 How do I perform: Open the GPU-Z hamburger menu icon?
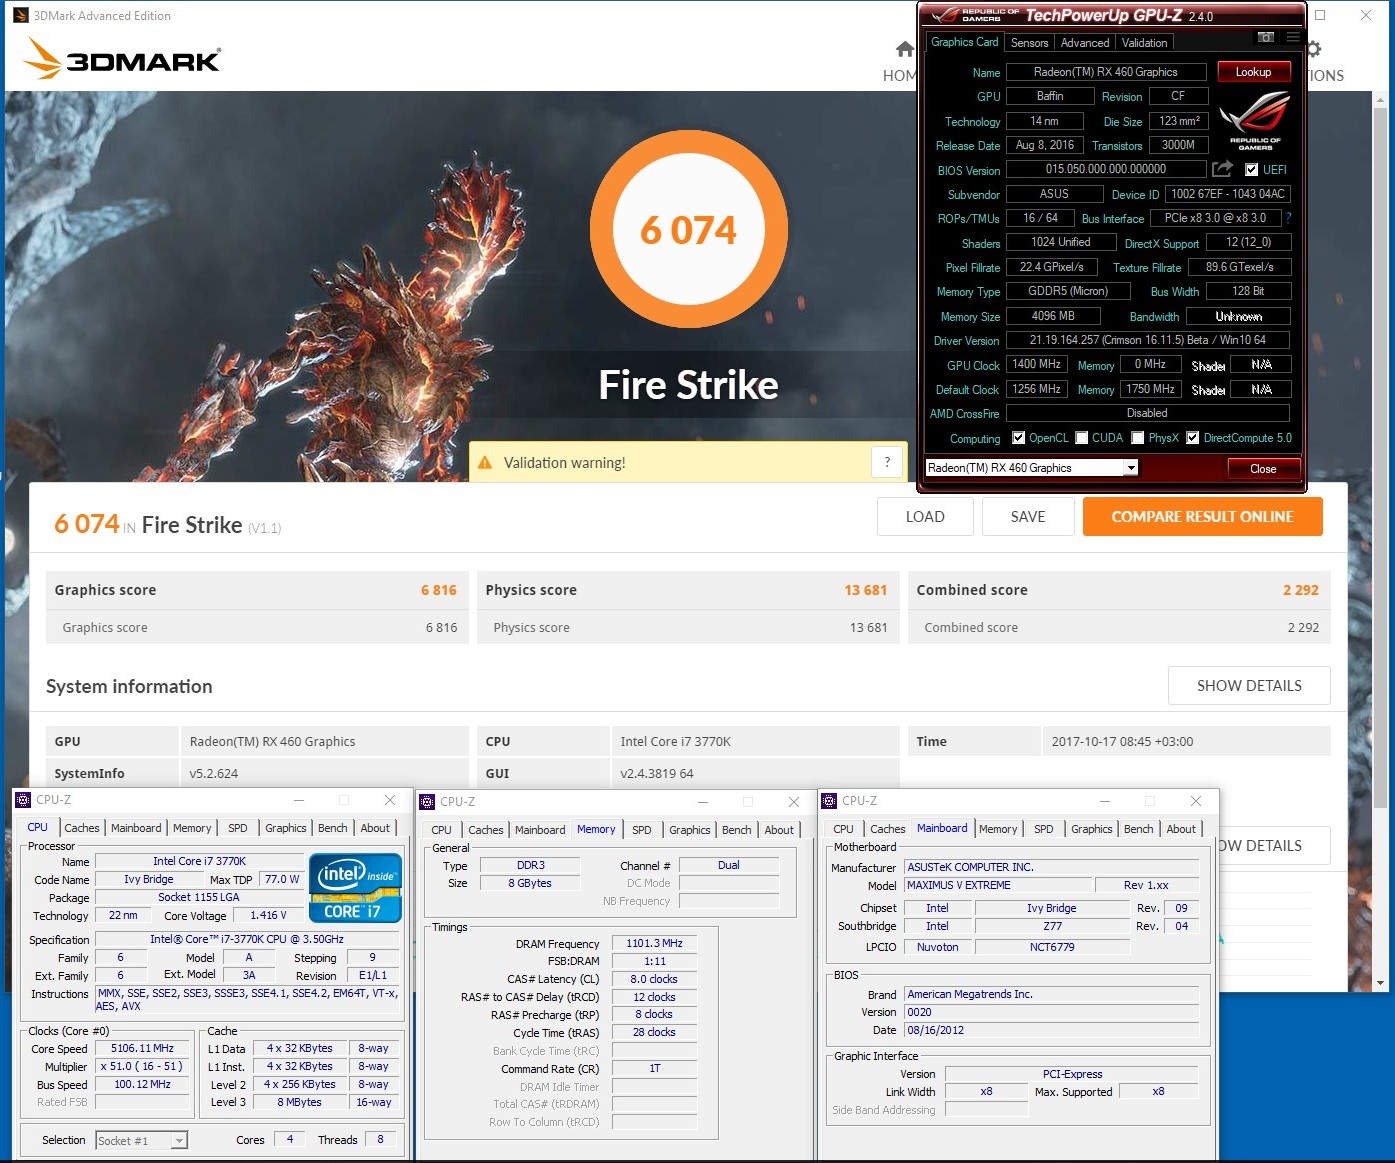[x=1293, y=37]
